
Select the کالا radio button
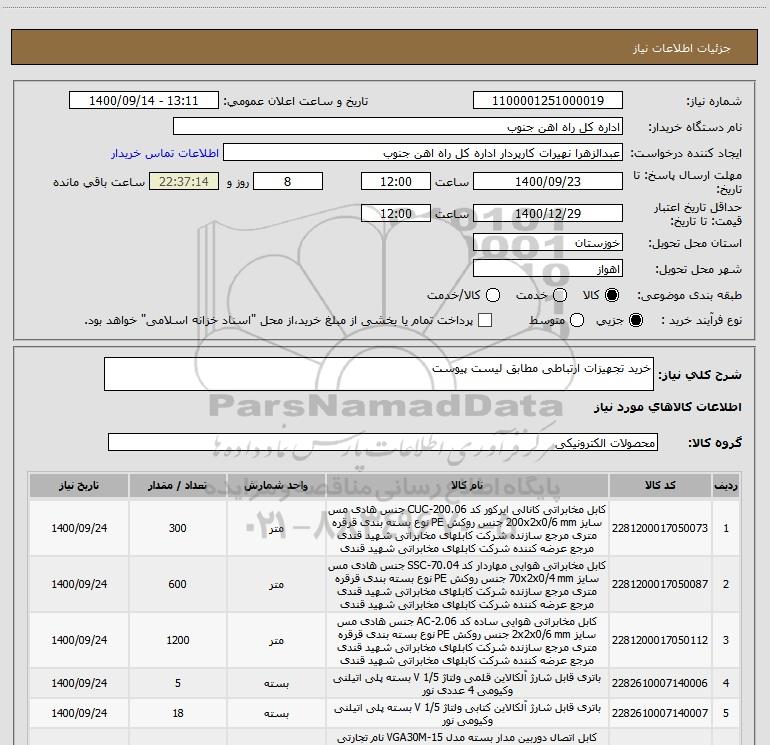[612, 295]
